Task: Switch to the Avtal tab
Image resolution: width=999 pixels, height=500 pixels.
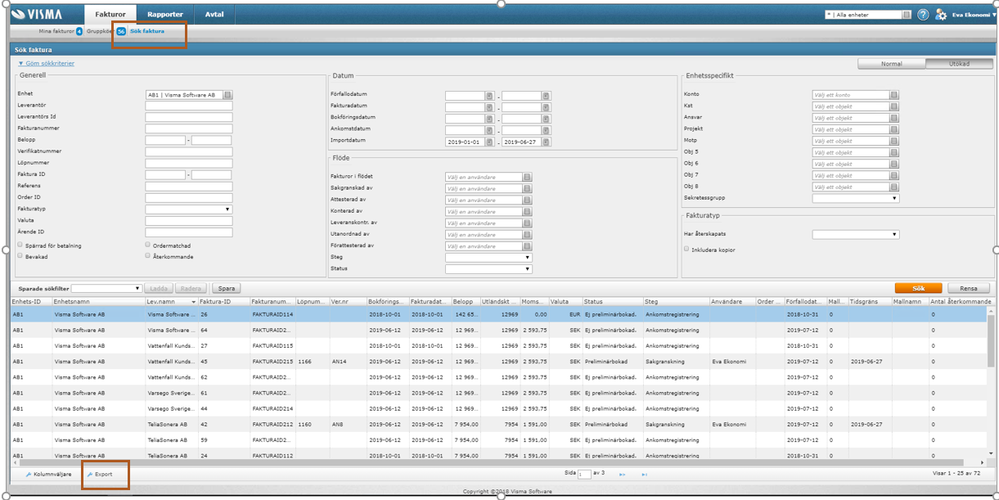Action: tap(214, 13)
